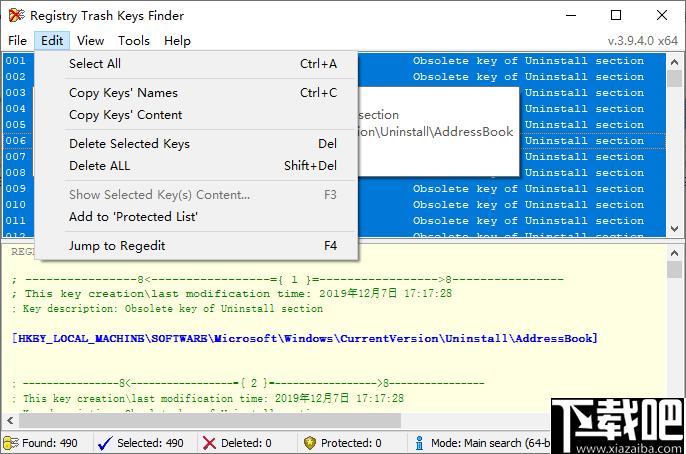Choose Copy Keys' Names menu entry
This screenshot has height=454, width=686.
click(123, 93)
